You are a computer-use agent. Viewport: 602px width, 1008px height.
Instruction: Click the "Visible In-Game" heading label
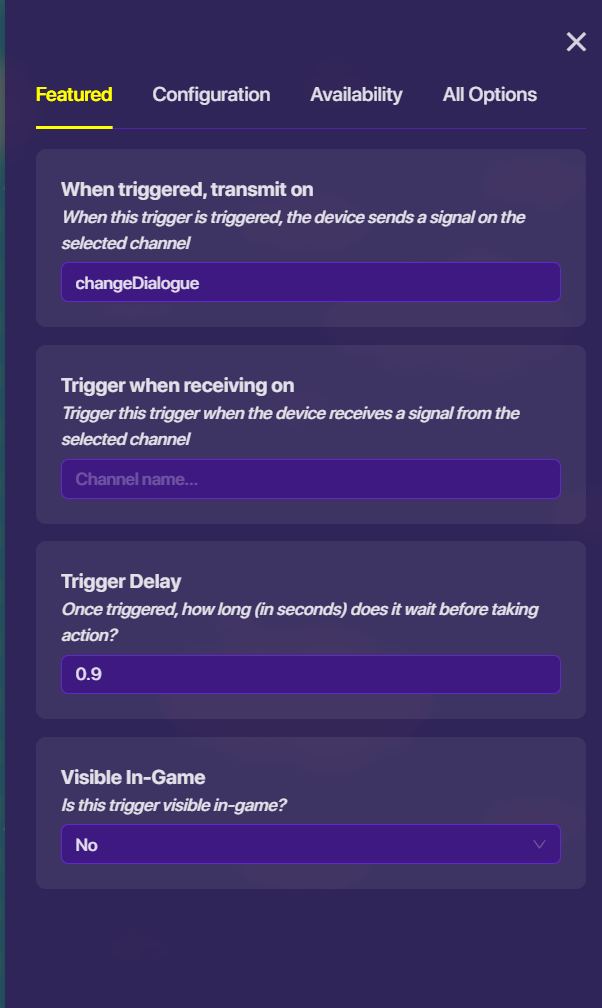tap(133, 777)
